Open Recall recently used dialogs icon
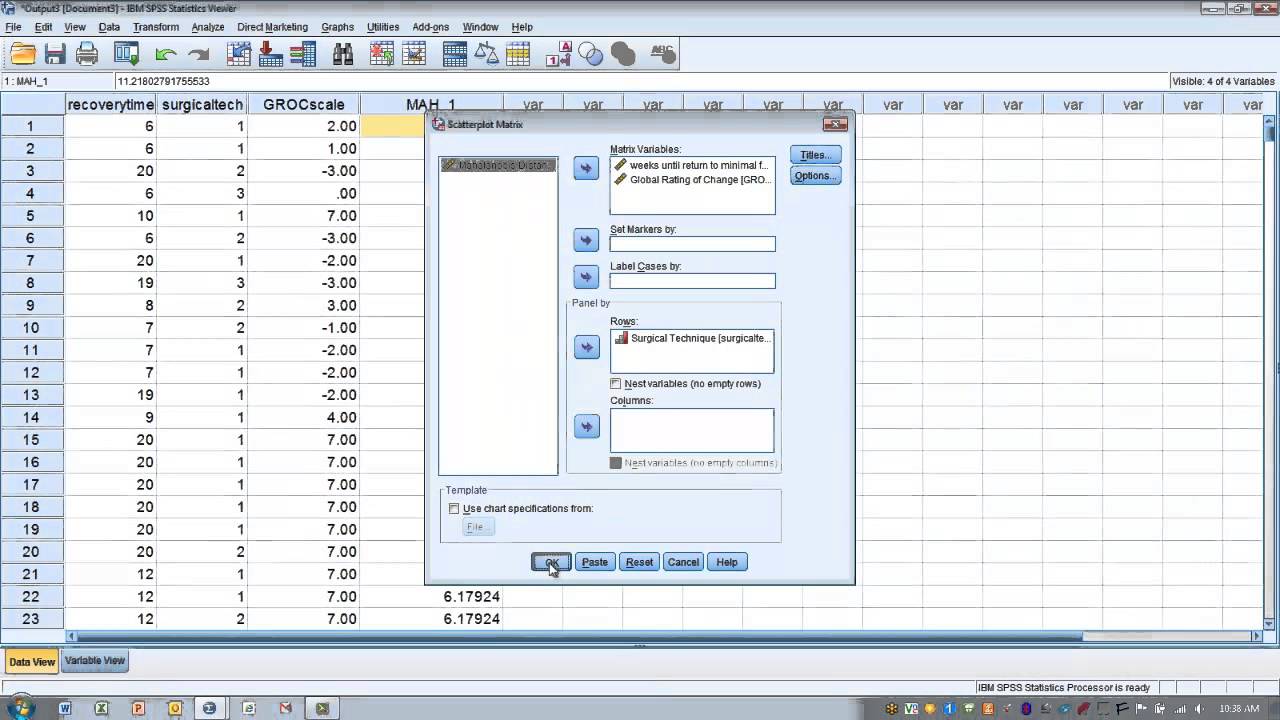 pos(127,54)
